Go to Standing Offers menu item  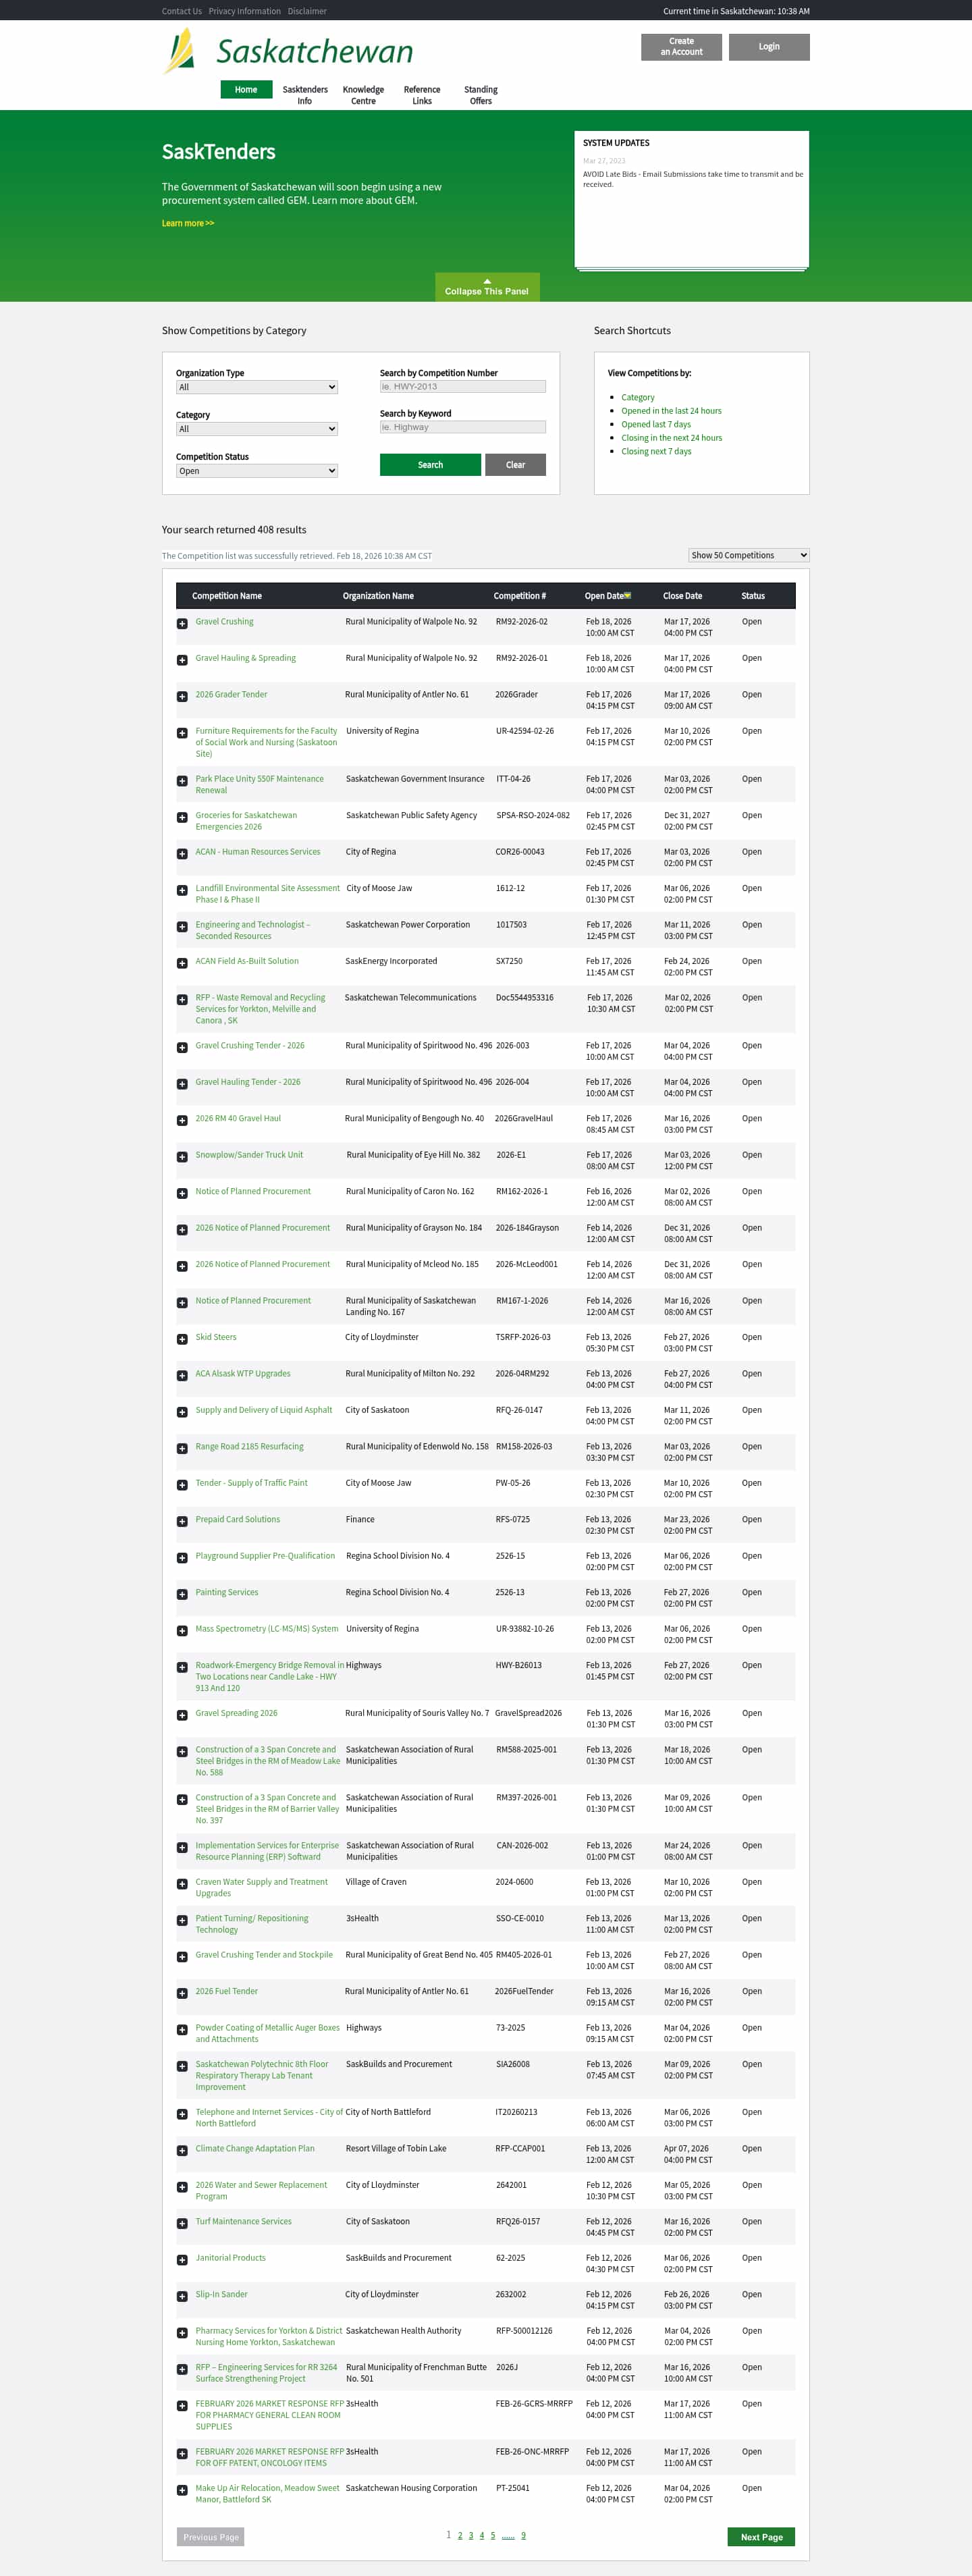481,95
